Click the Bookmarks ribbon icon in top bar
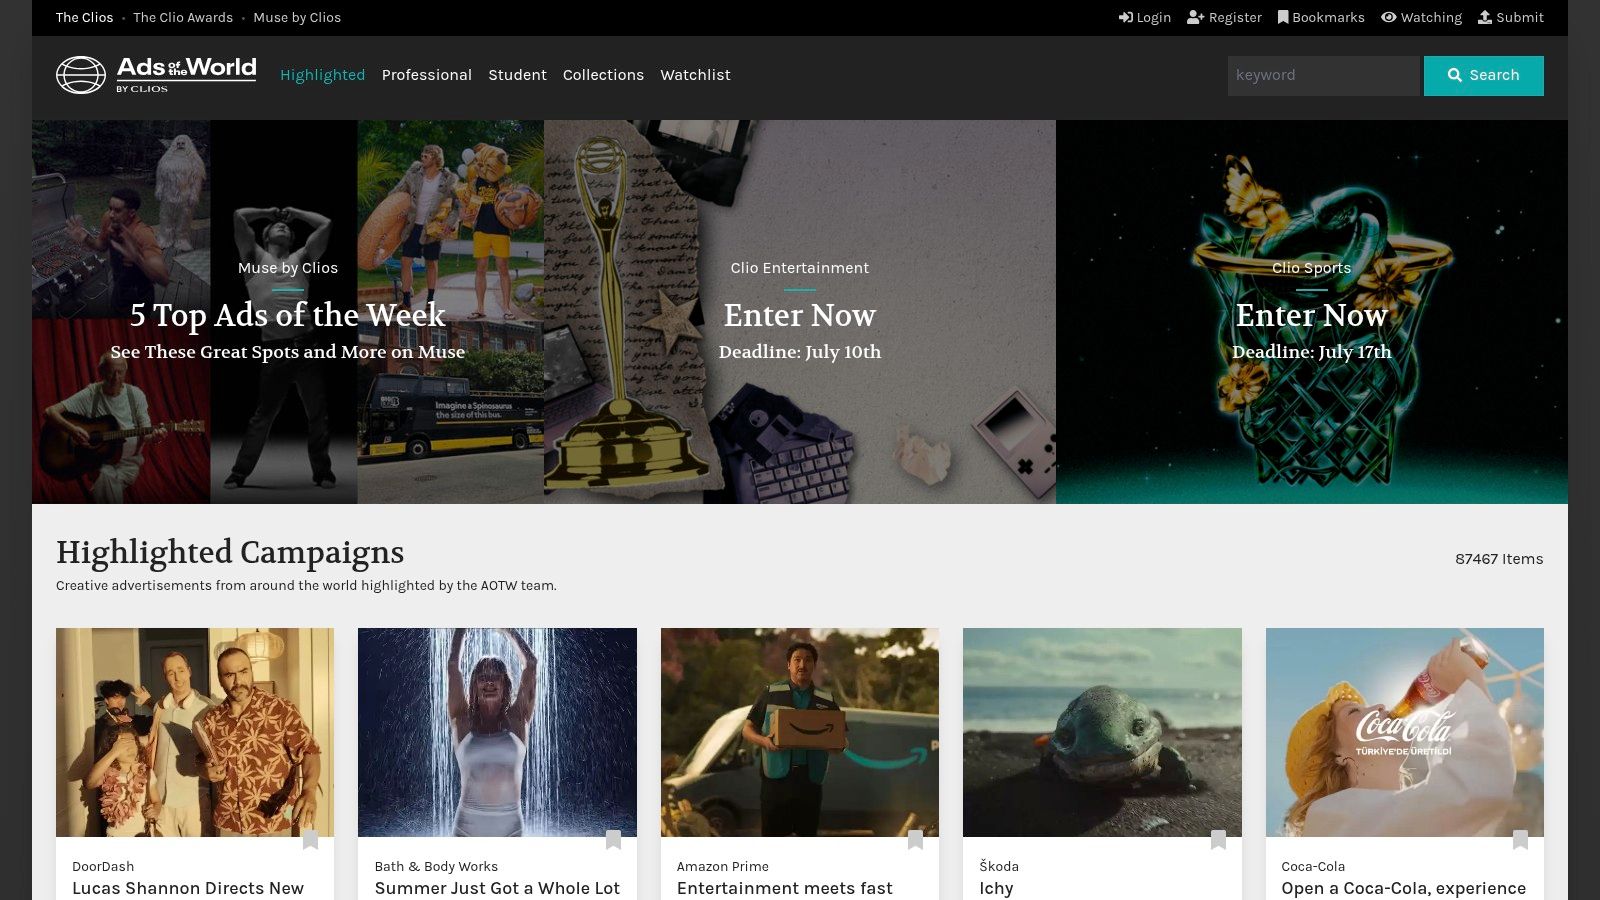This screenshot has height=900, width=1600. (1283, 17)
